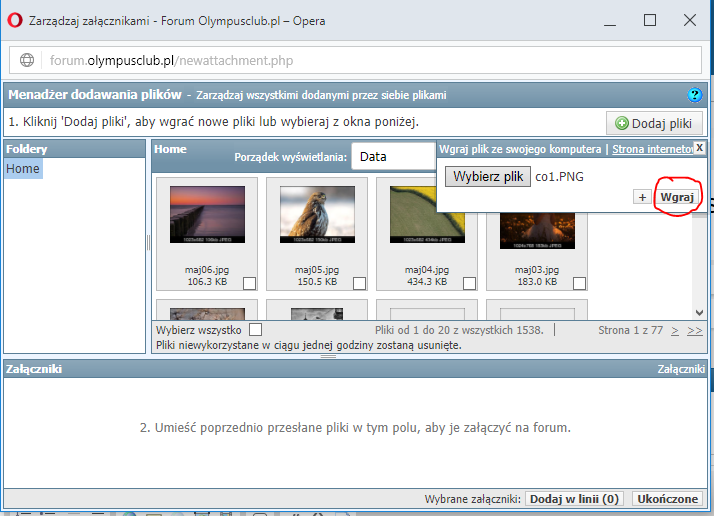Click the plus button beside Wgraj

point(642,197)
